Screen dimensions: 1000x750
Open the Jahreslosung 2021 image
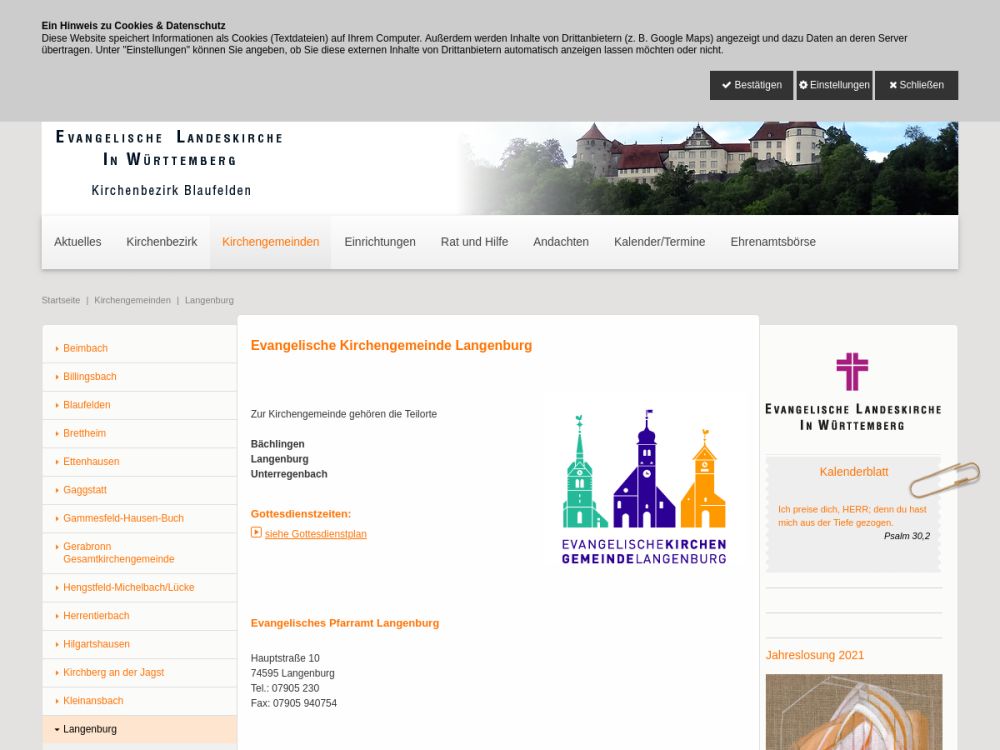[x=853, y=711]
